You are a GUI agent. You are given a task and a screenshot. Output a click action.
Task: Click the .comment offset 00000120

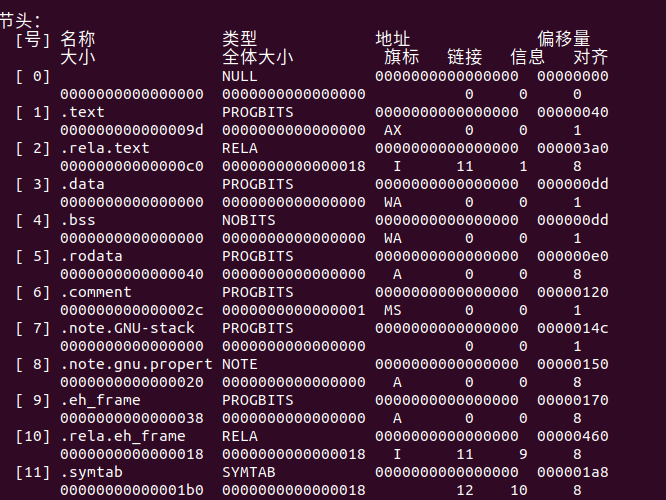(573, 292)
